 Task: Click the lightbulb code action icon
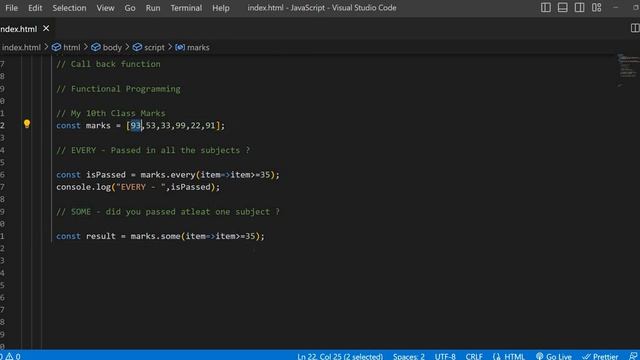tap(27, 124)
